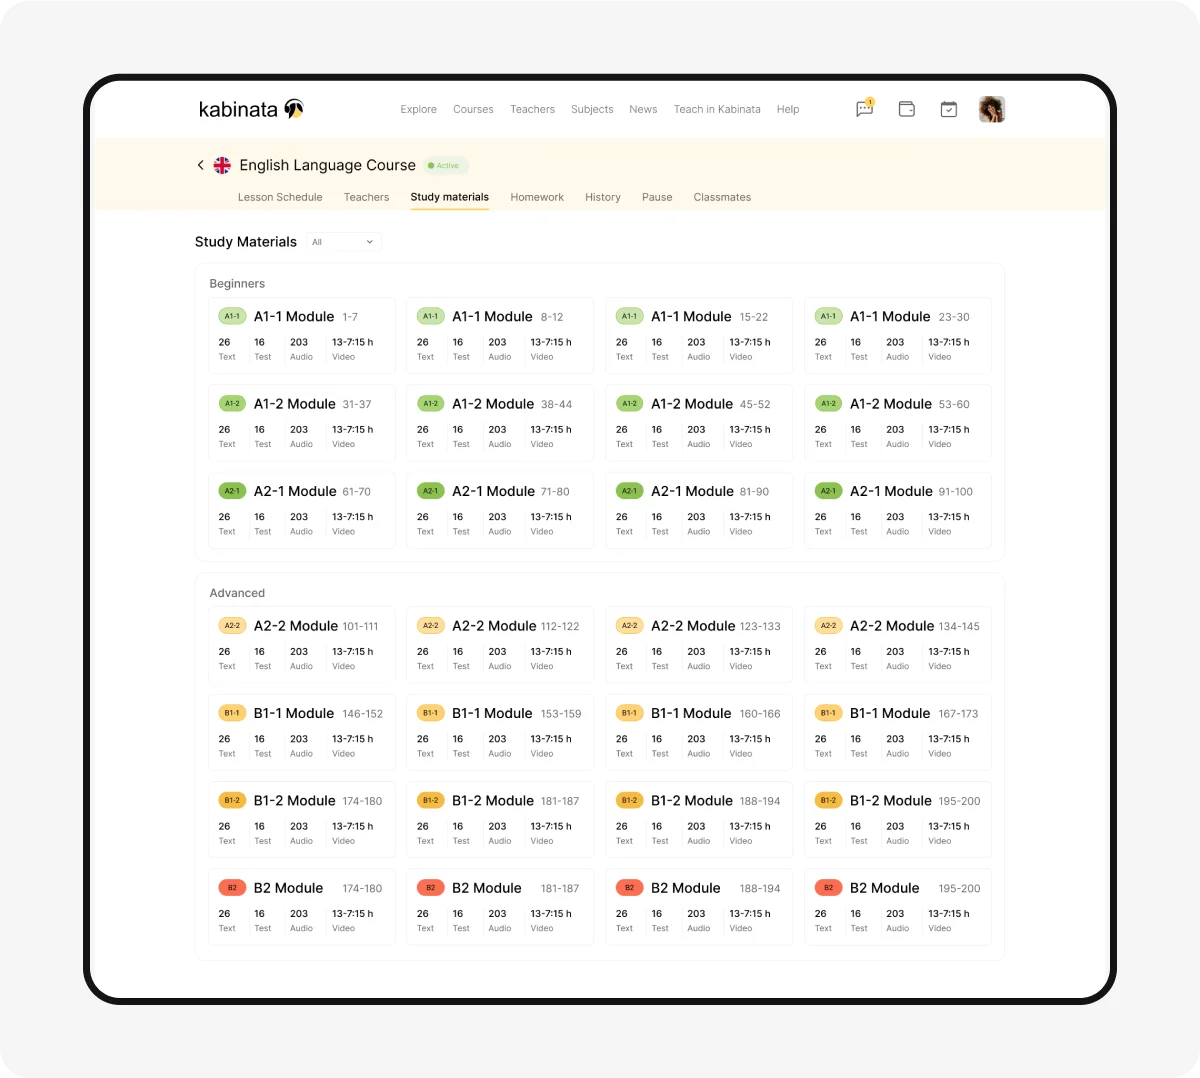Open A2-1 Module lessons 81-90 card

pyautogui.click(x=698, y=510)
